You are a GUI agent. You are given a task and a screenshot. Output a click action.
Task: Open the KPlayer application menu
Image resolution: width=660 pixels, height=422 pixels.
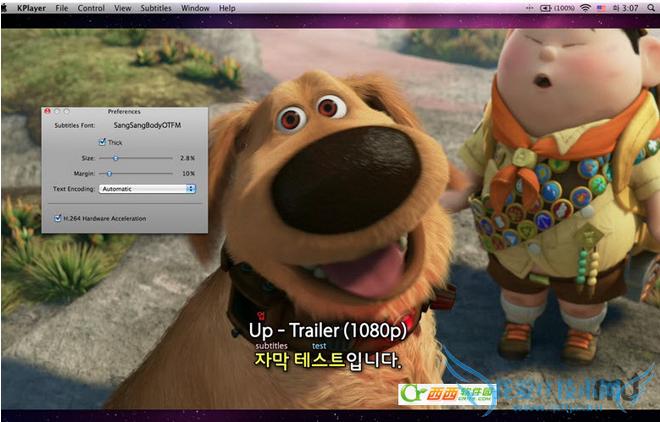(30, 8)
